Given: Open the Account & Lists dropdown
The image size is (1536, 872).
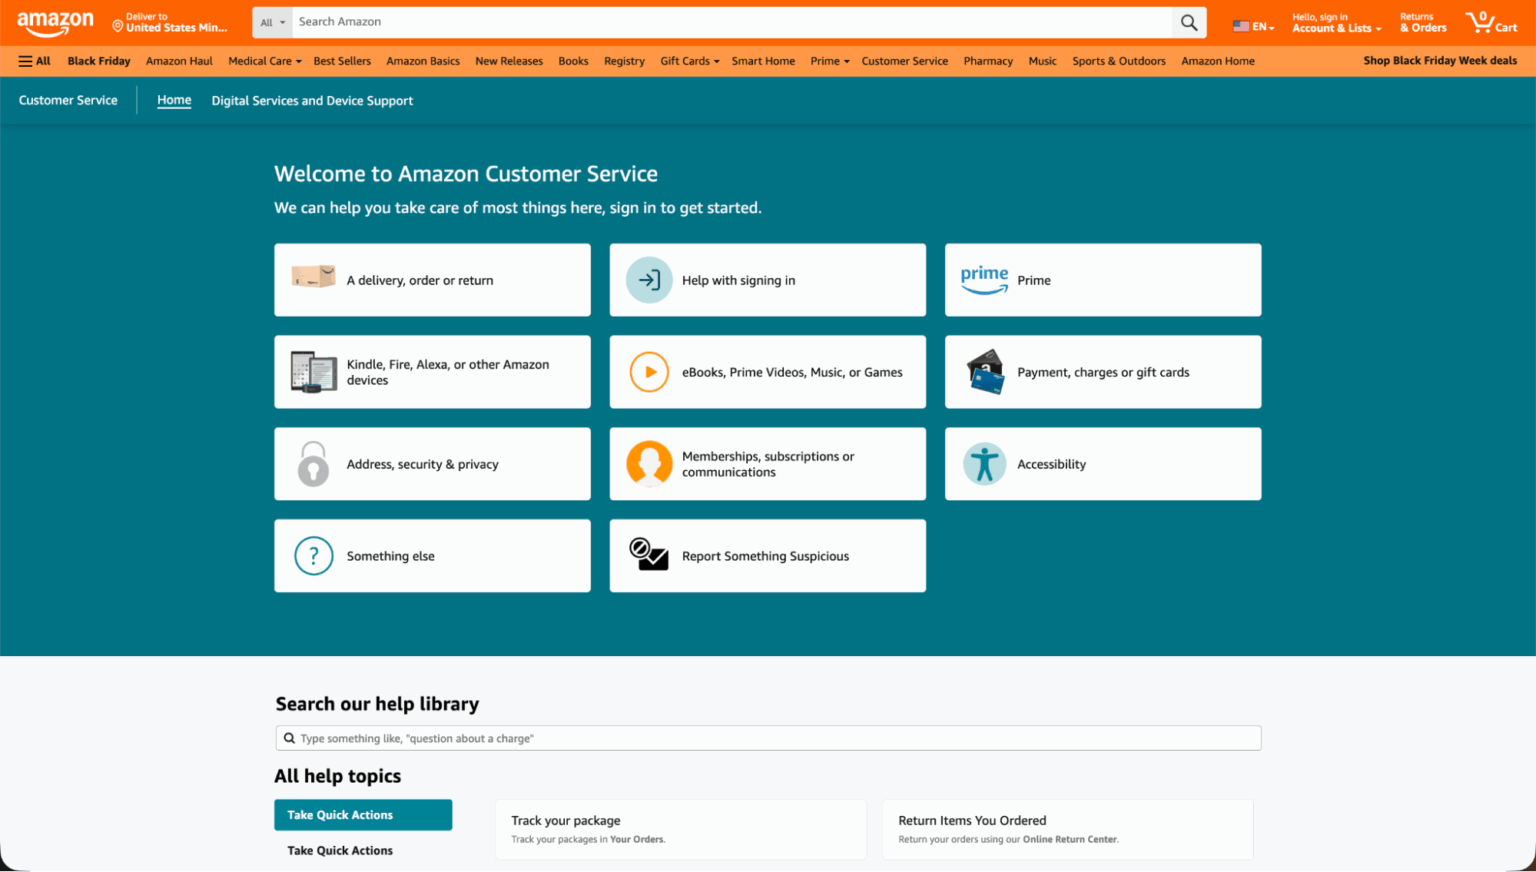Looking at the screenshot, I should click(x=1334, y=27).
